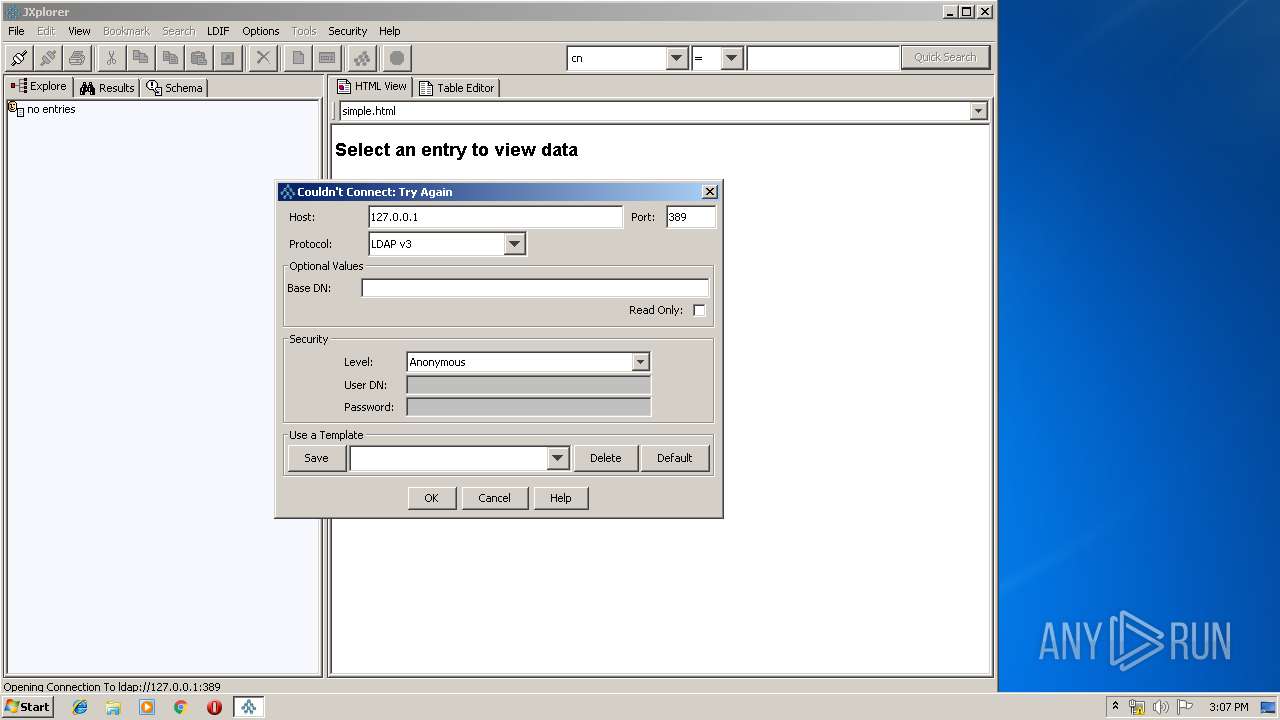Click the Show Desktop button
The height and width of the screenshot is (720, 1280).
pos(1270,707)
